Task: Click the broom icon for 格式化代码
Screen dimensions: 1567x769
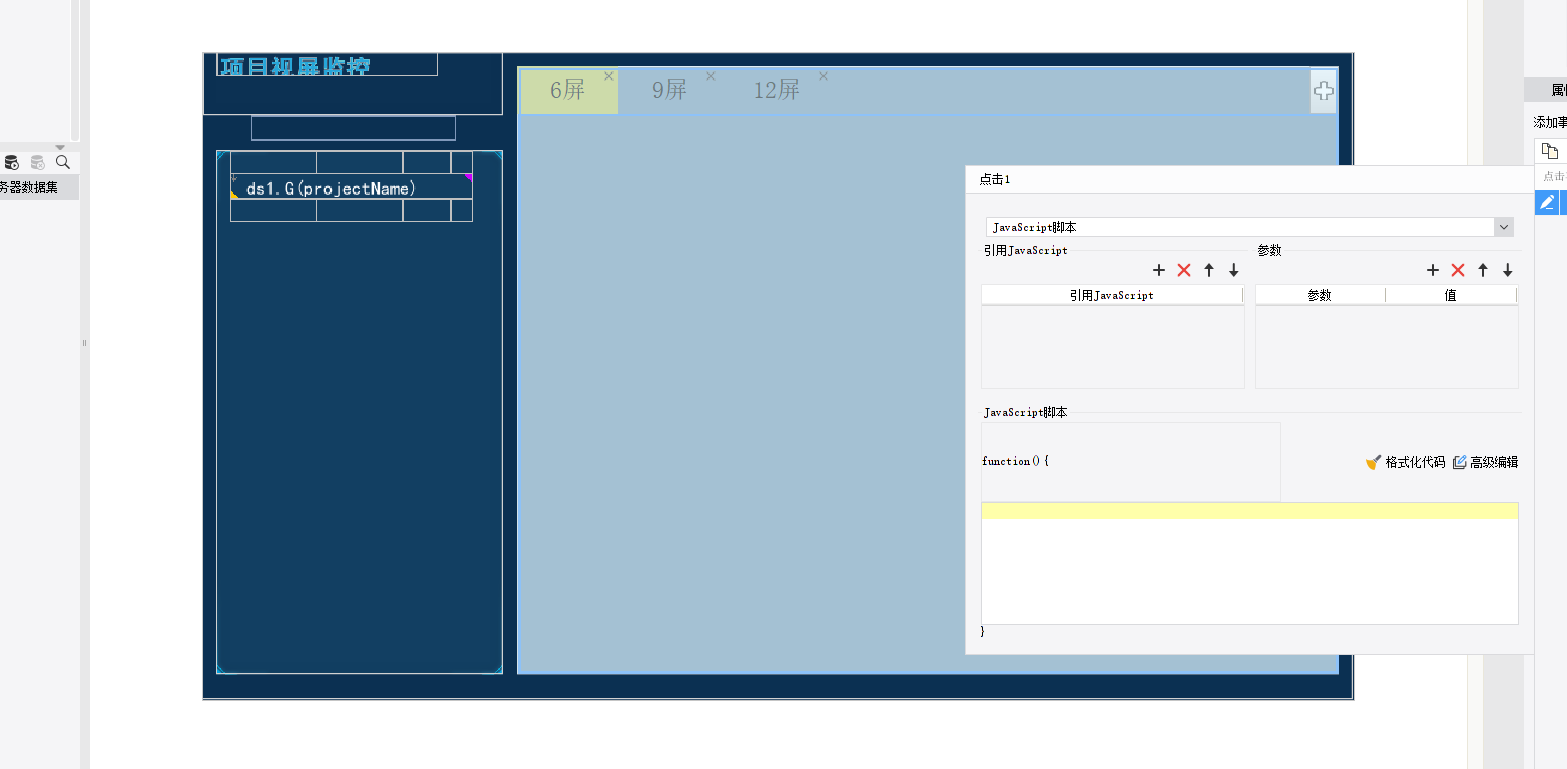Action: [x=1374, y=462]
